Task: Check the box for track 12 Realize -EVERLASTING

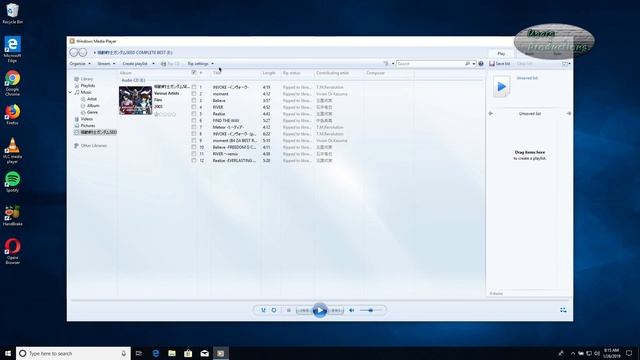Action: tap(194, 160)
